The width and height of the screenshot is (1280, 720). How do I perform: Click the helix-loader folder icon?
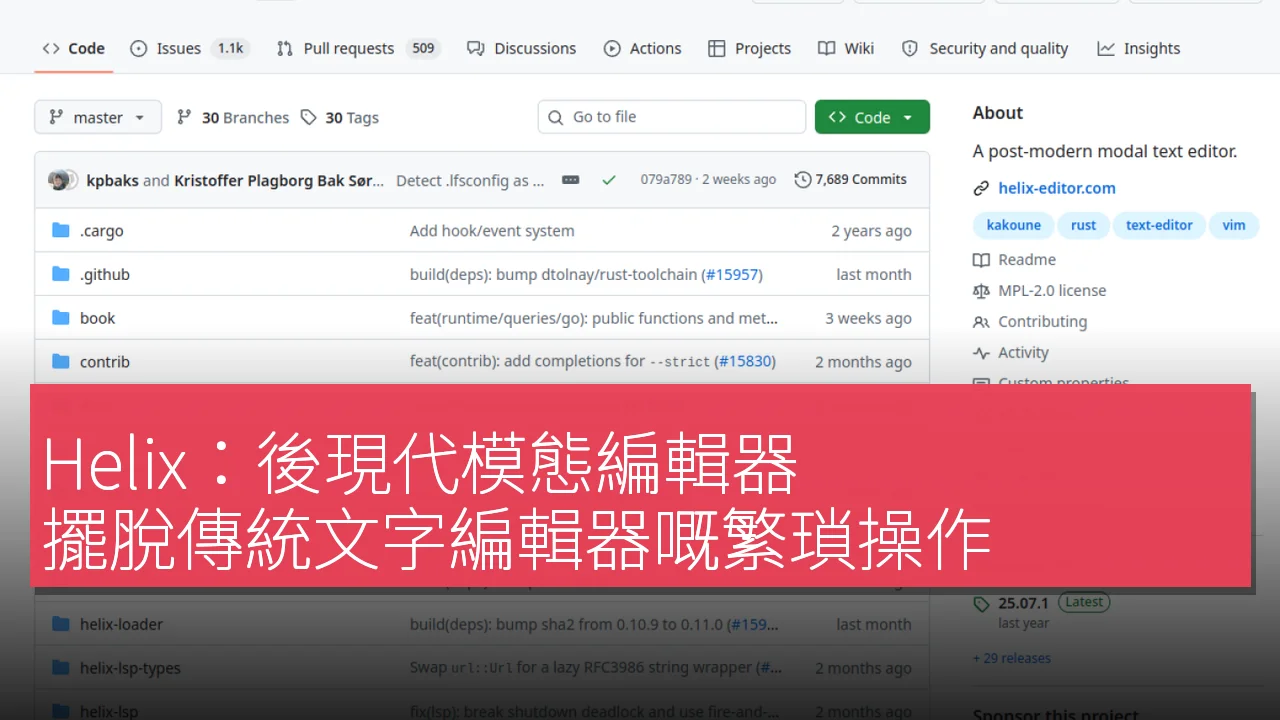[61, 624]
